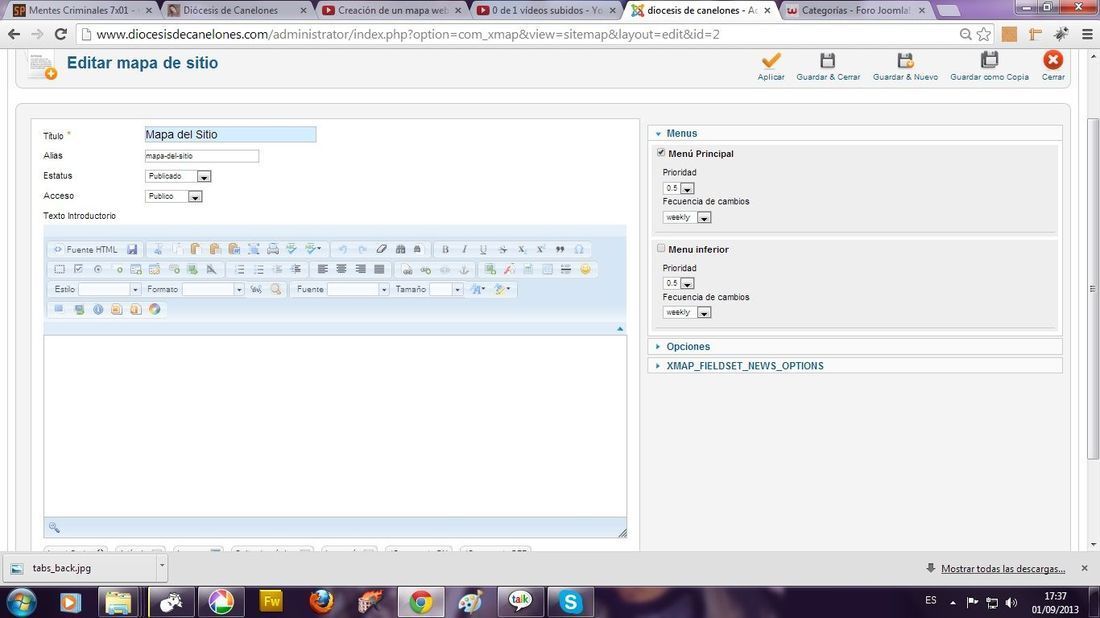Insert special character omega icon
The image size is (1100, 618).
[579, 250]
